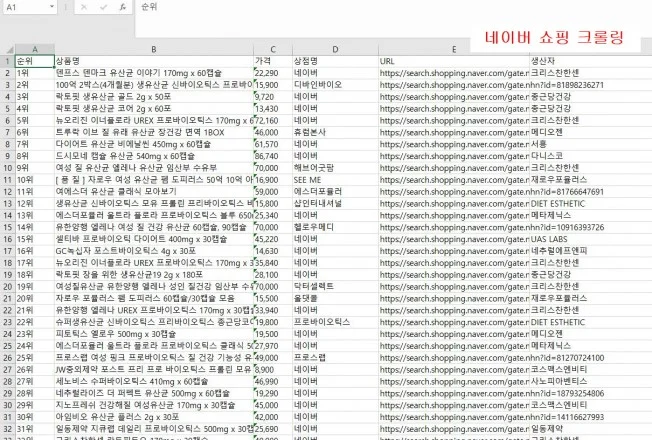Select the store cell 프로스랩
Screen dimensions: 652x440
(x=335, y=358)
